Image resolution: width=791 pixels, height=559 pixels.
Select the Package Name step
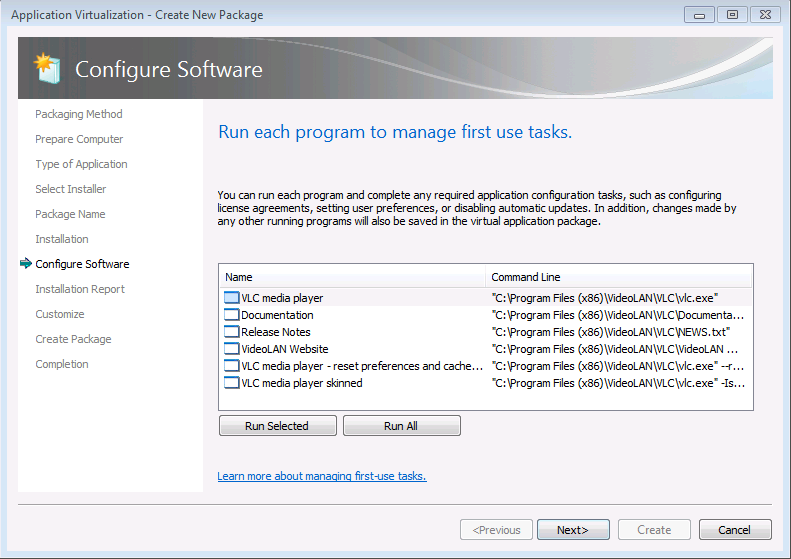(x=70, y=214)
